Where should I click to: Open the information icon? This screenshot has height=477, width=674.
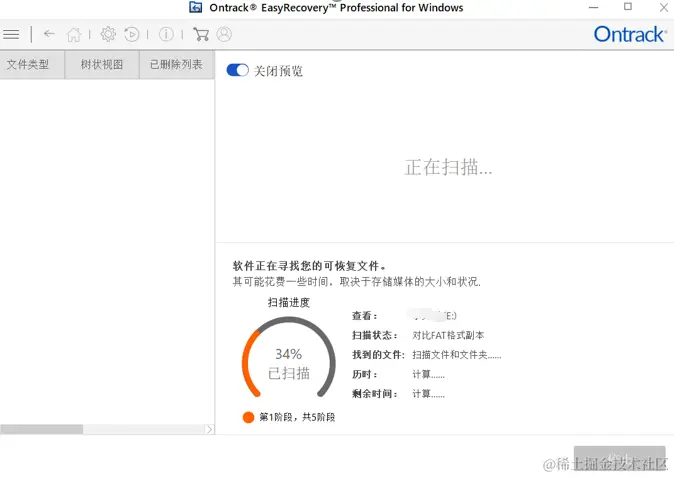point(166,34)
